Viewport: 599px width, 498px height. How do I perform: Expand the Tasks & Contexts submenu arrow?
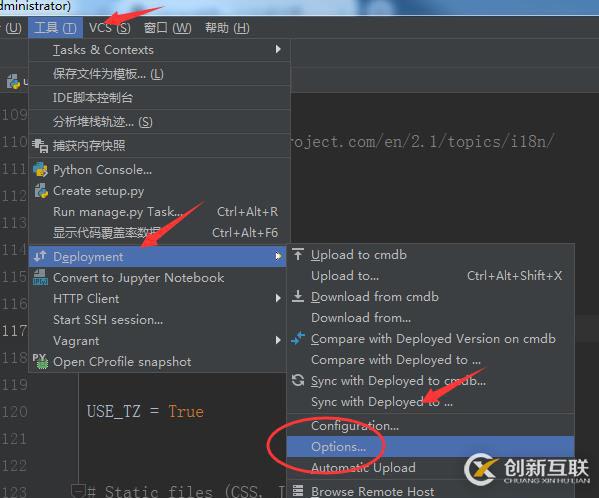(x=278, y=49)
